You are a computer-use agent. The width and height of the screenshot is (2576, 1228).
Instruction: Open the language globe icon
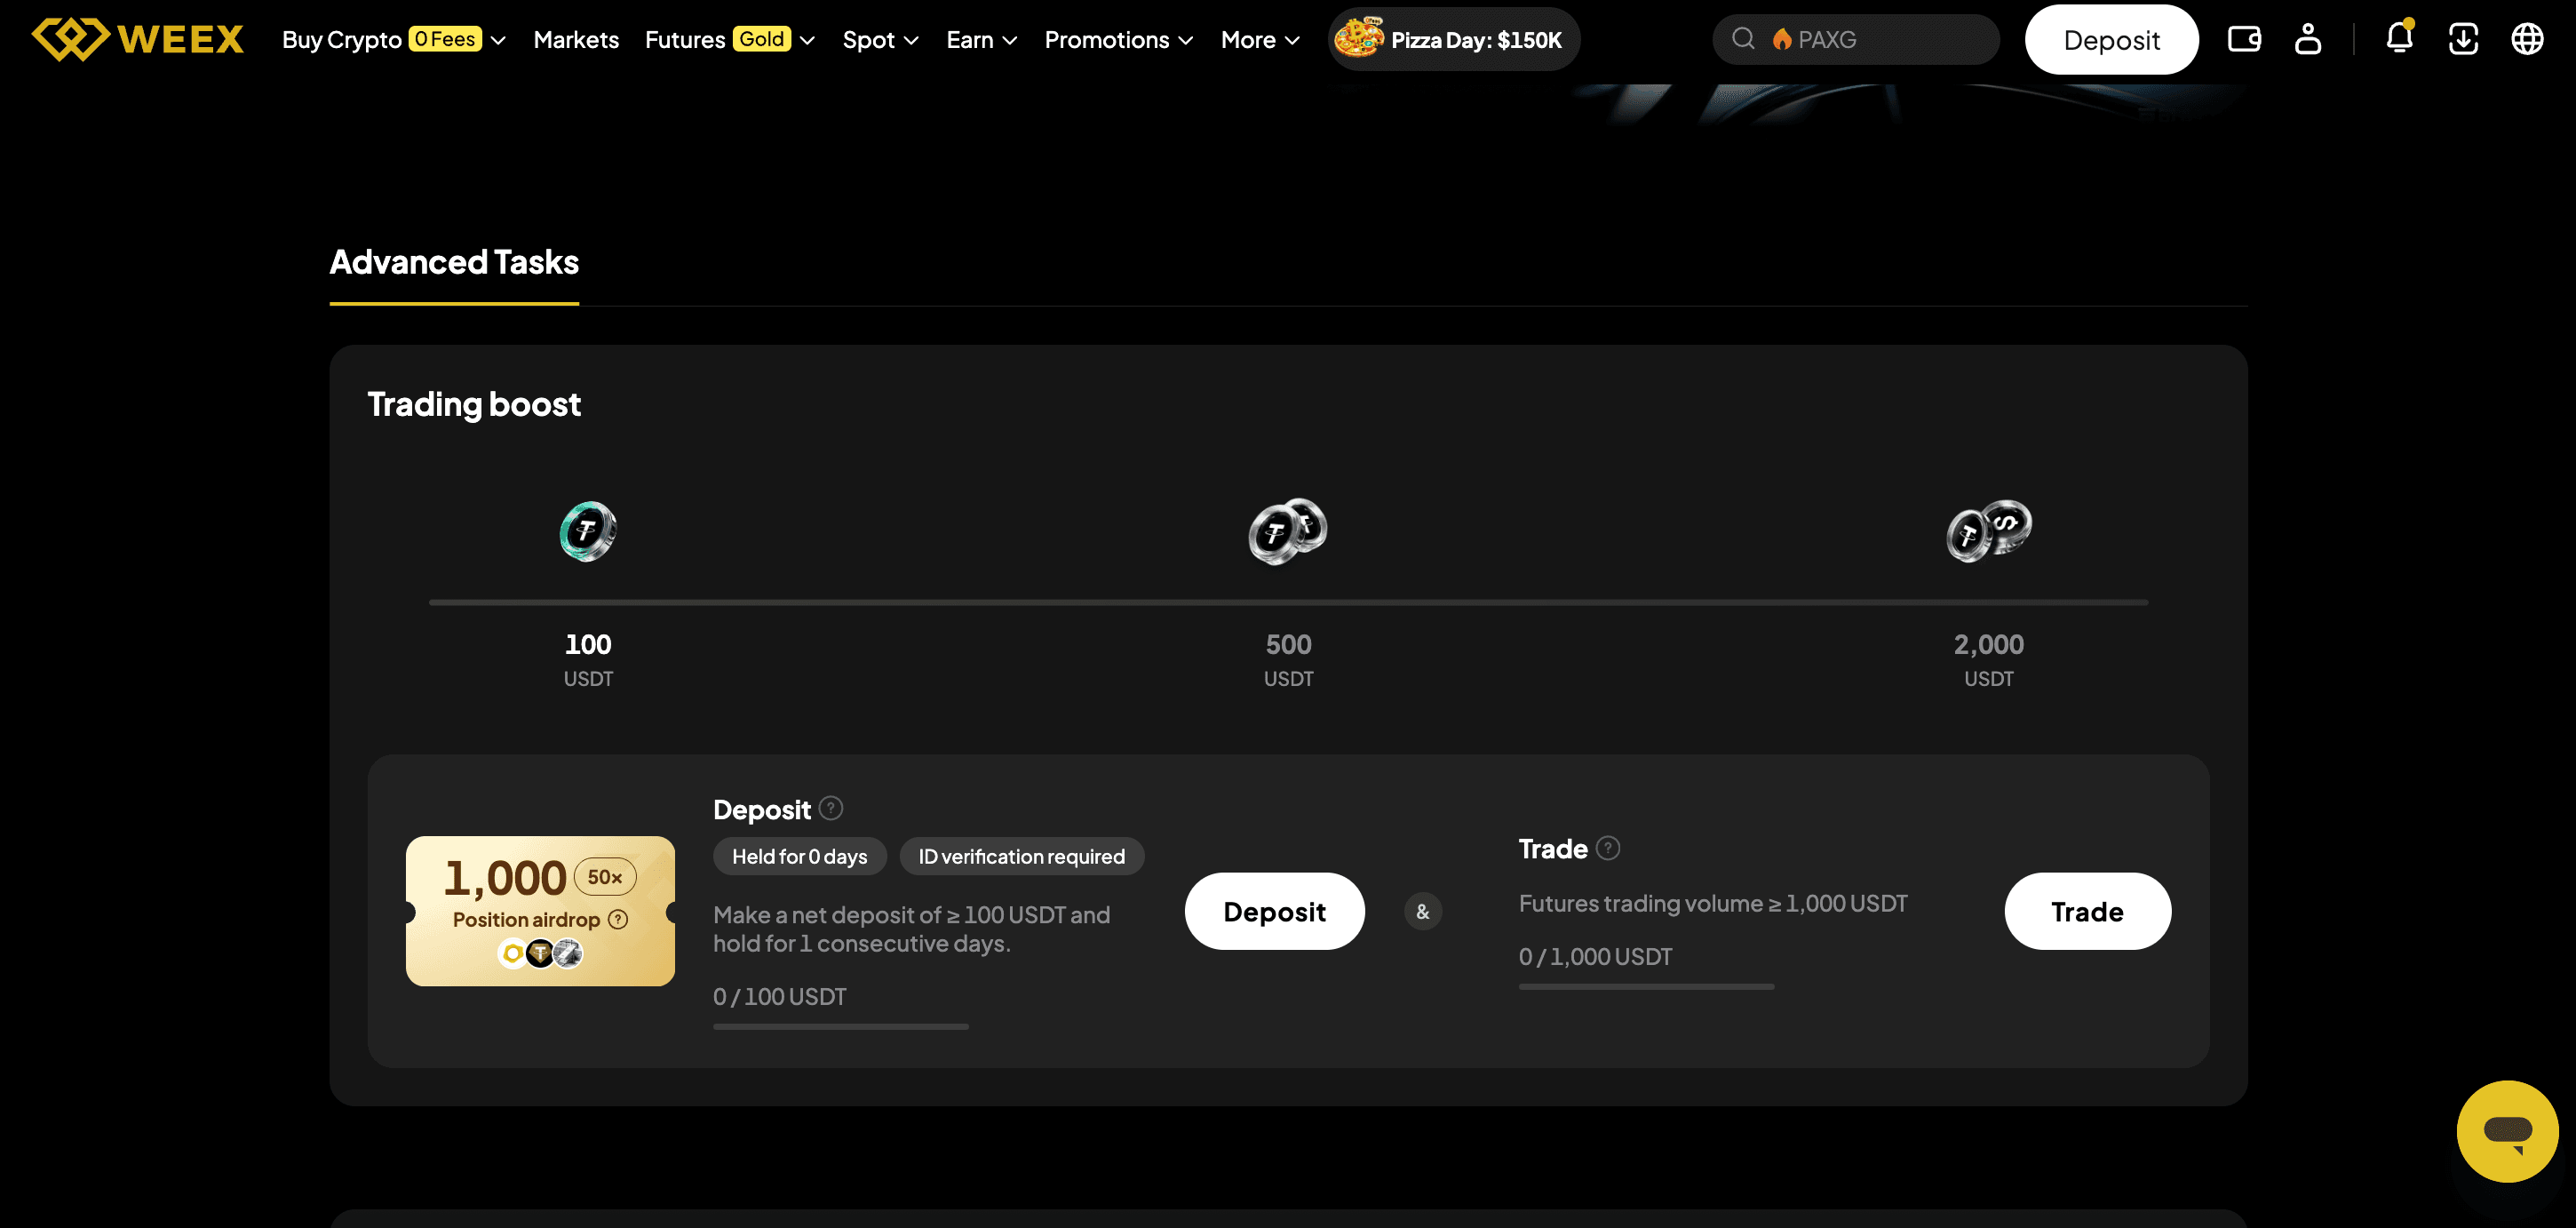click(x=2527, y=39)
